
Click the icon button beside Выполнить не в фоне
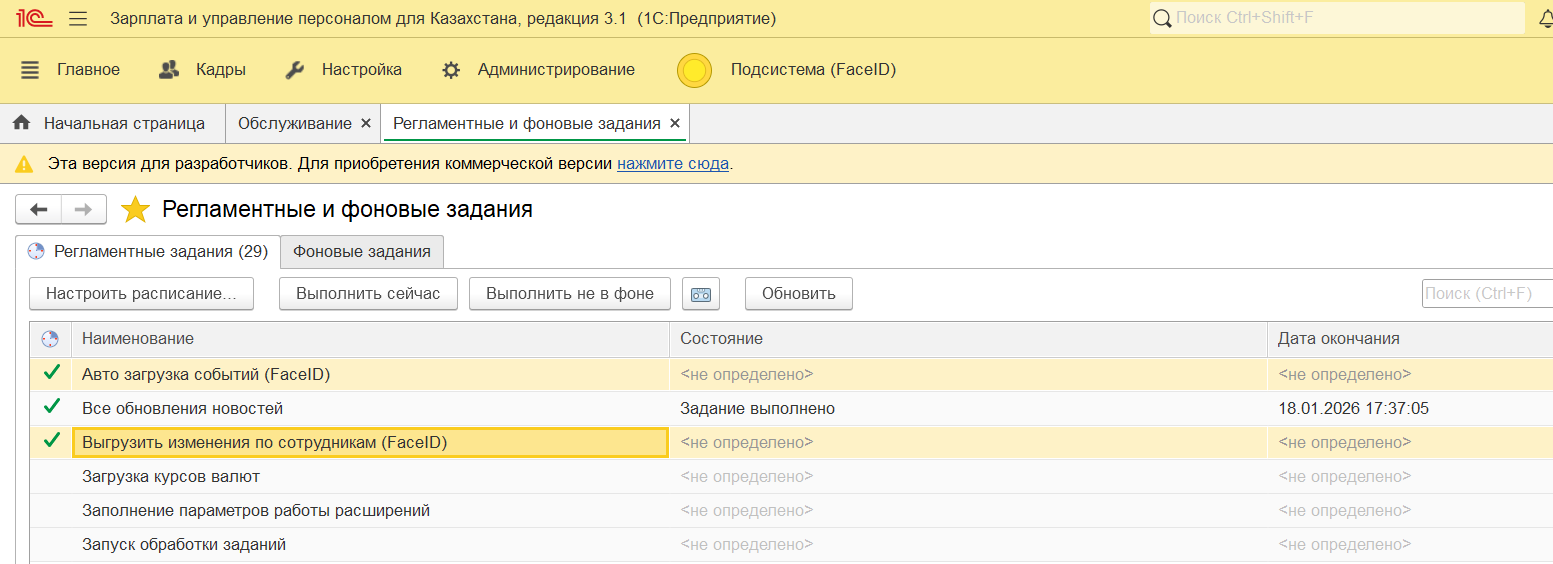coord(701,294)
